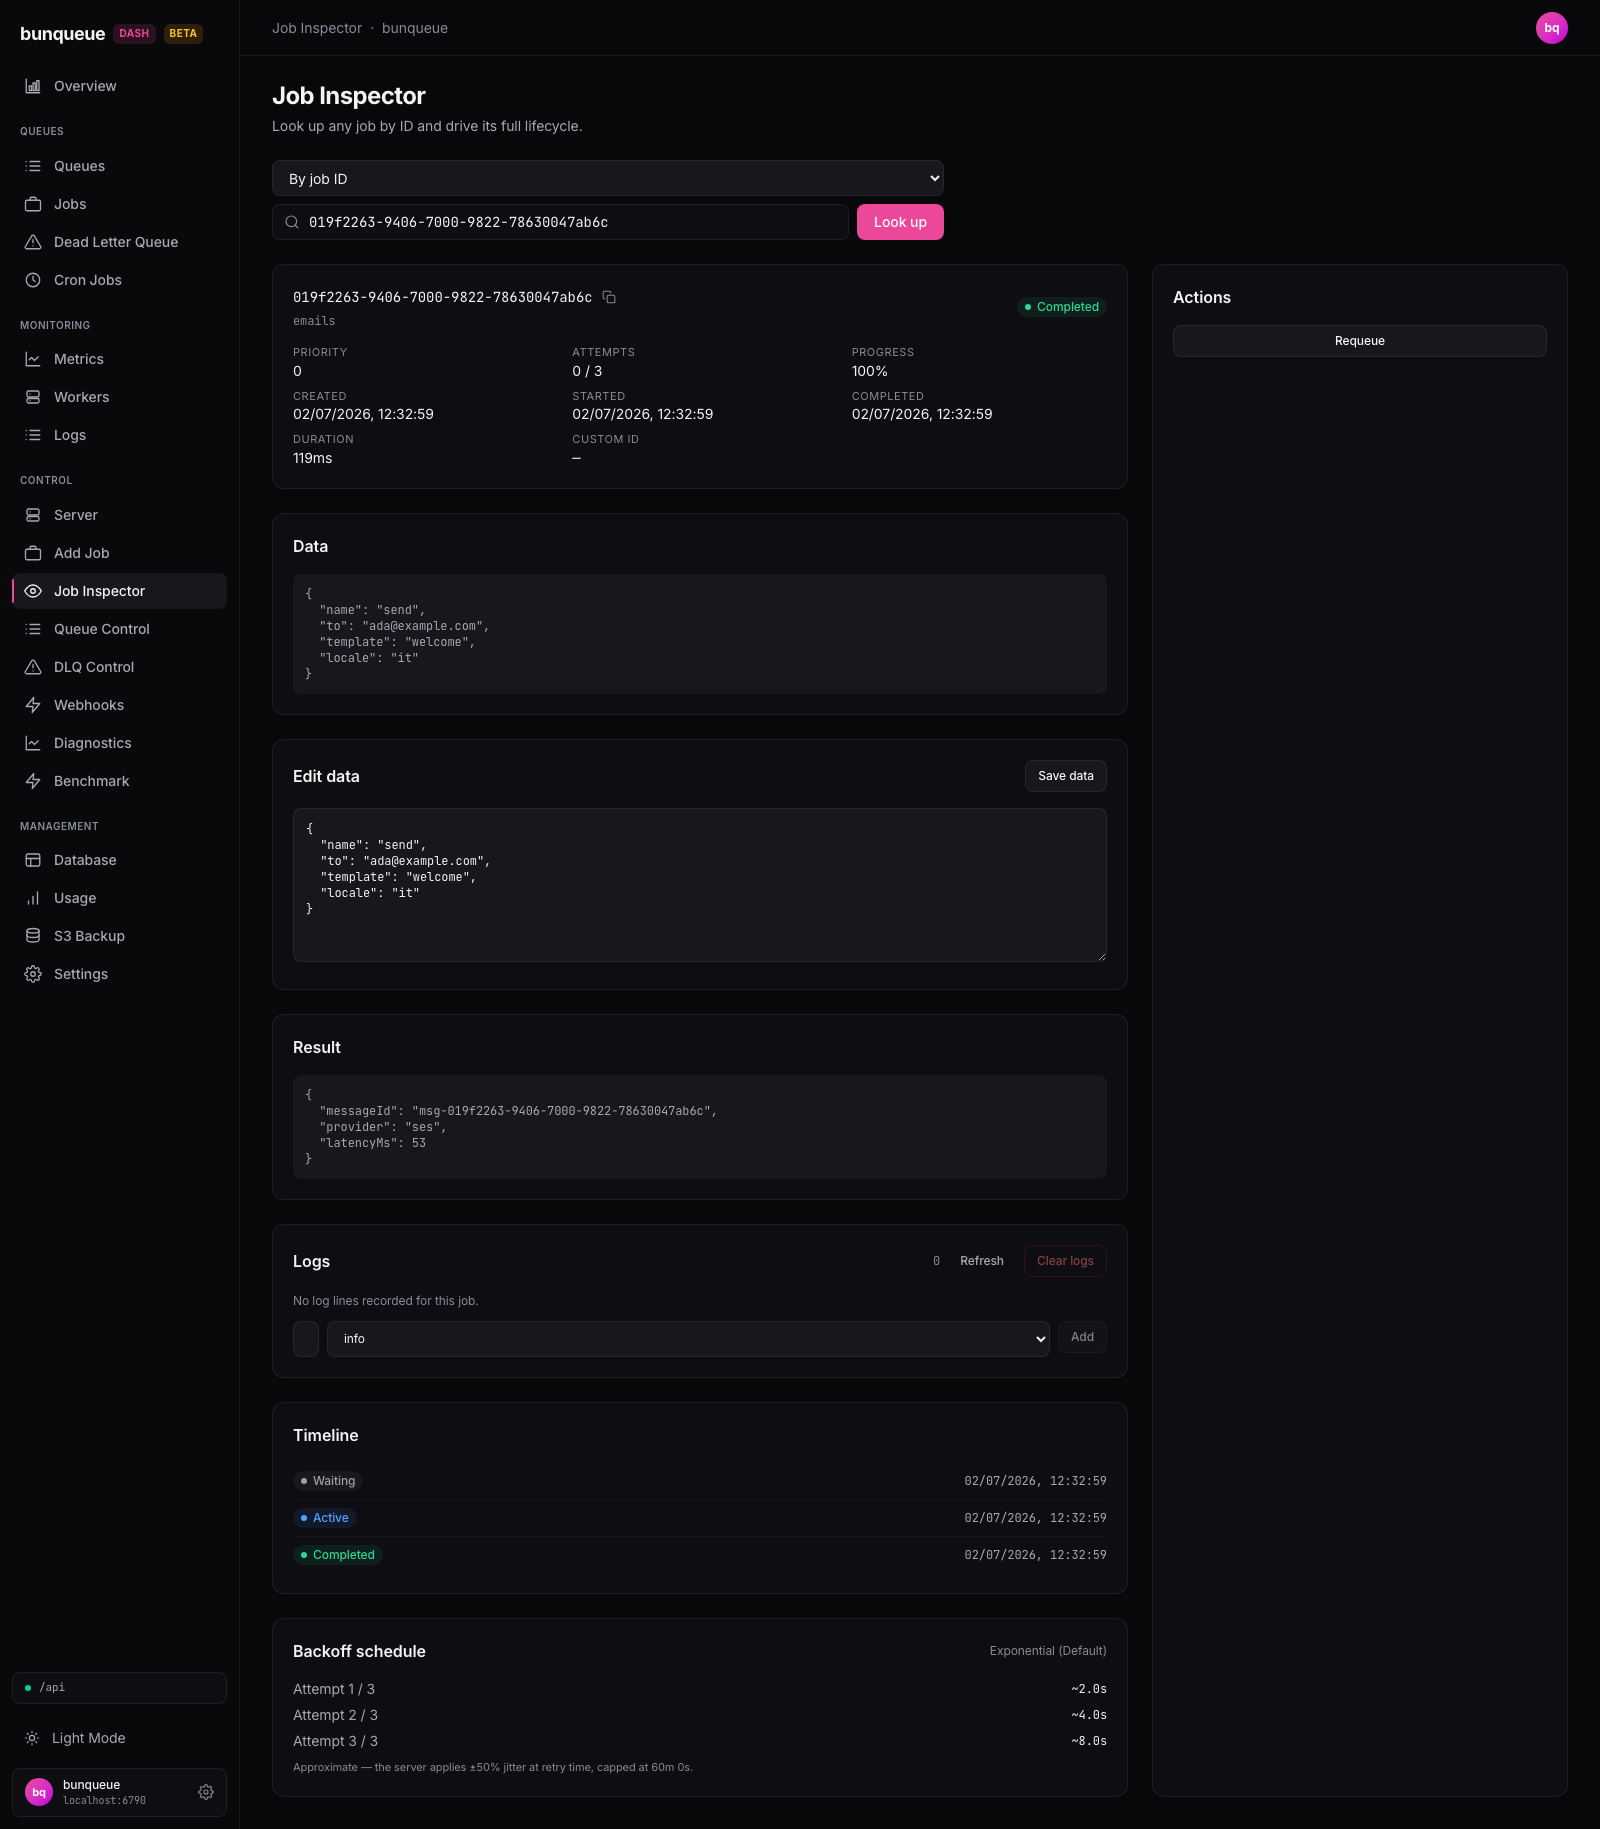The height and width of the screenshot is (1829, 1600).
Task: Click the ~8.0s backoff value
Action: (x=1089, y=1741)
